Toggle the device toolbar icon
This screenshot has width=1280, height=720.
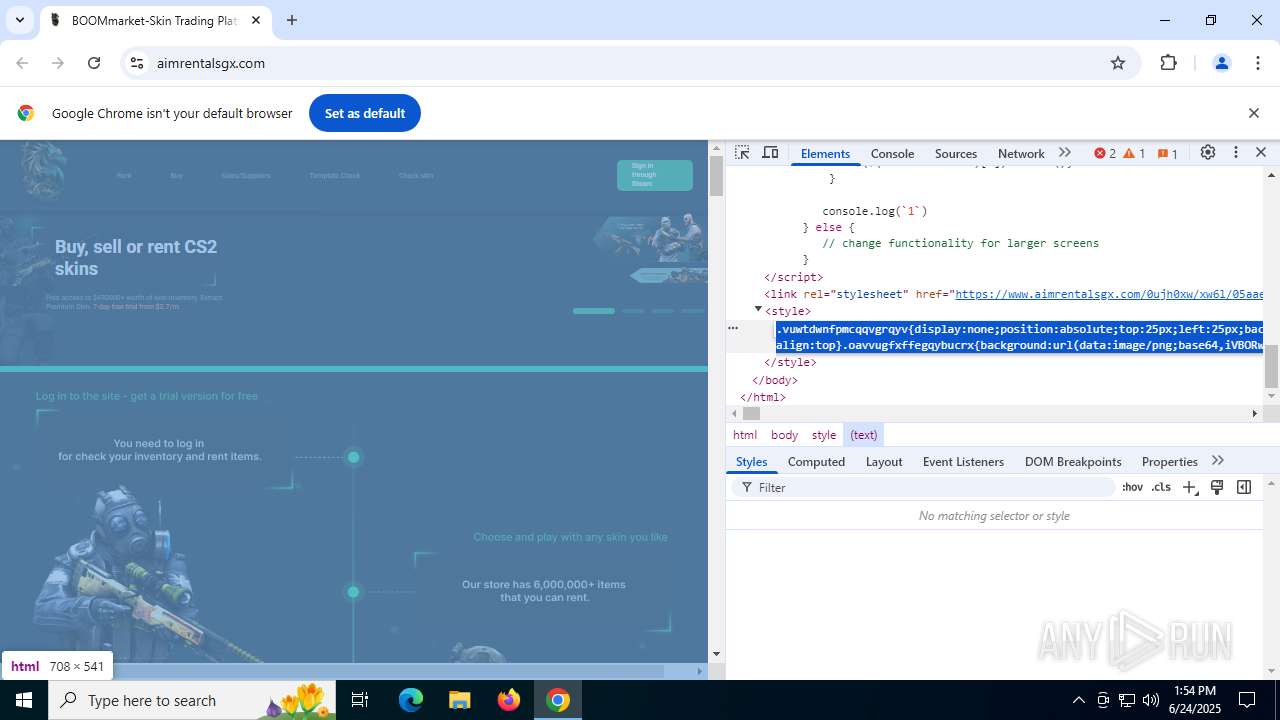tap(770, 153)
